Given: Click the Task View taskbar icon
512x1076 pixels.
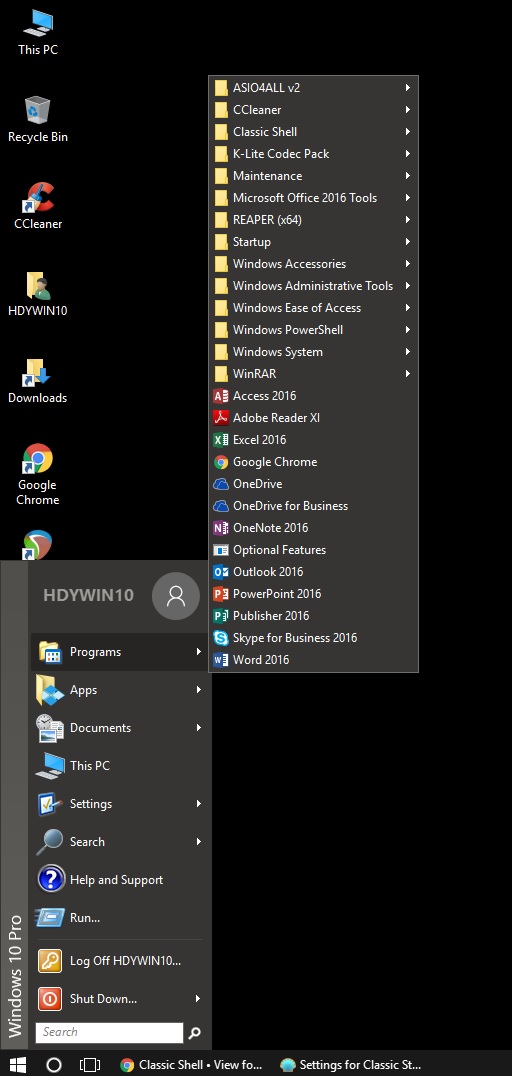Looking at the screenshot, I should 90,1064.
